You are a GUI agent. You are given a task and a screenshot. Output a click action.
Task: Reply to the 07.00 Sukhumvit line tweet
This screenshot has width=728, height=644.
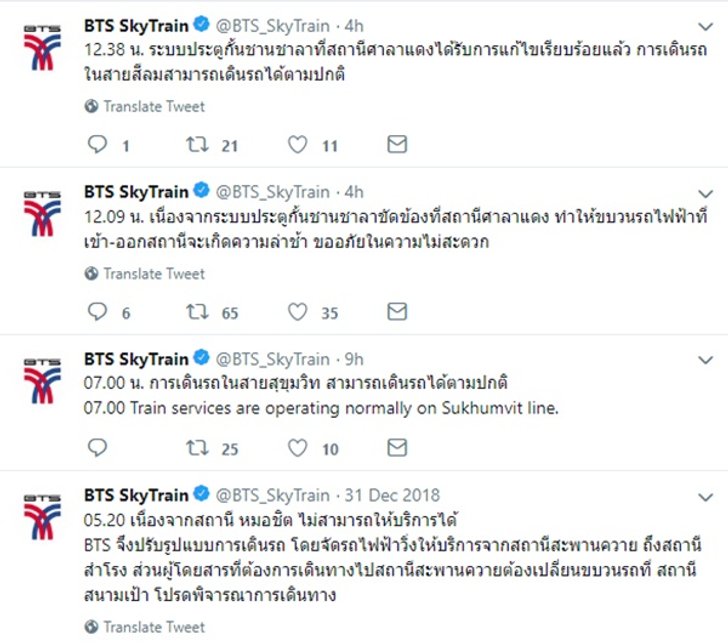click(97, 448)
